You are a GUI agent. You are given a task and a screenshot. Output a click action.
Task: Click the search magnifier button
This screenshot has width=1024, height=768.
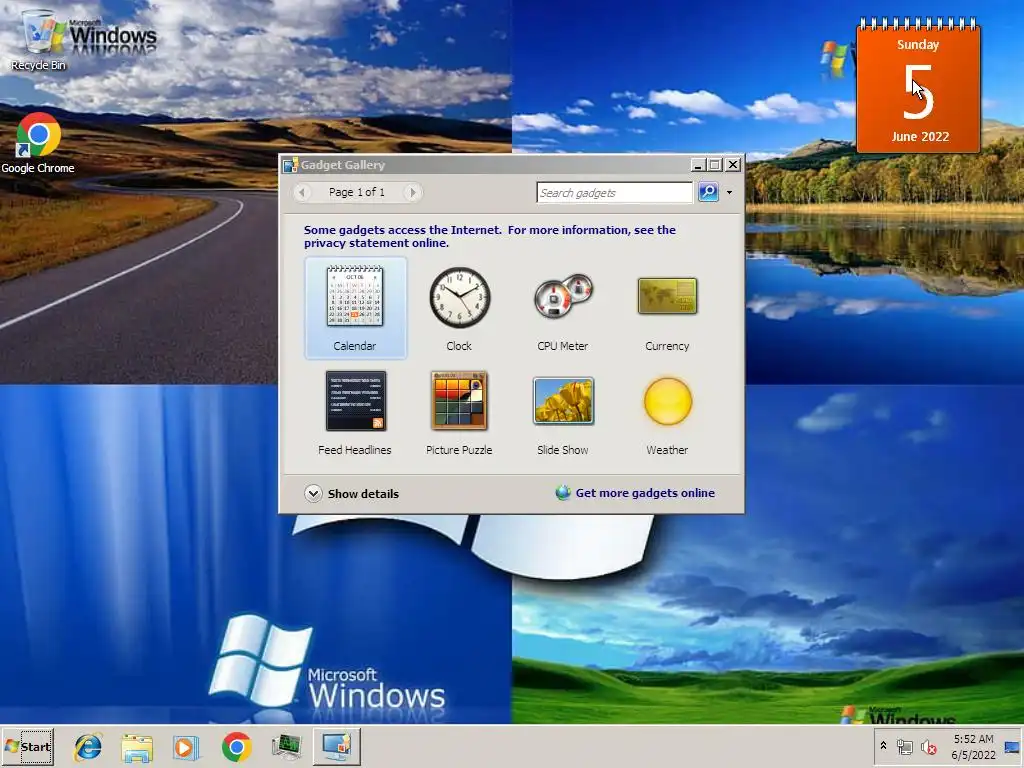click(x=708, y=192)
